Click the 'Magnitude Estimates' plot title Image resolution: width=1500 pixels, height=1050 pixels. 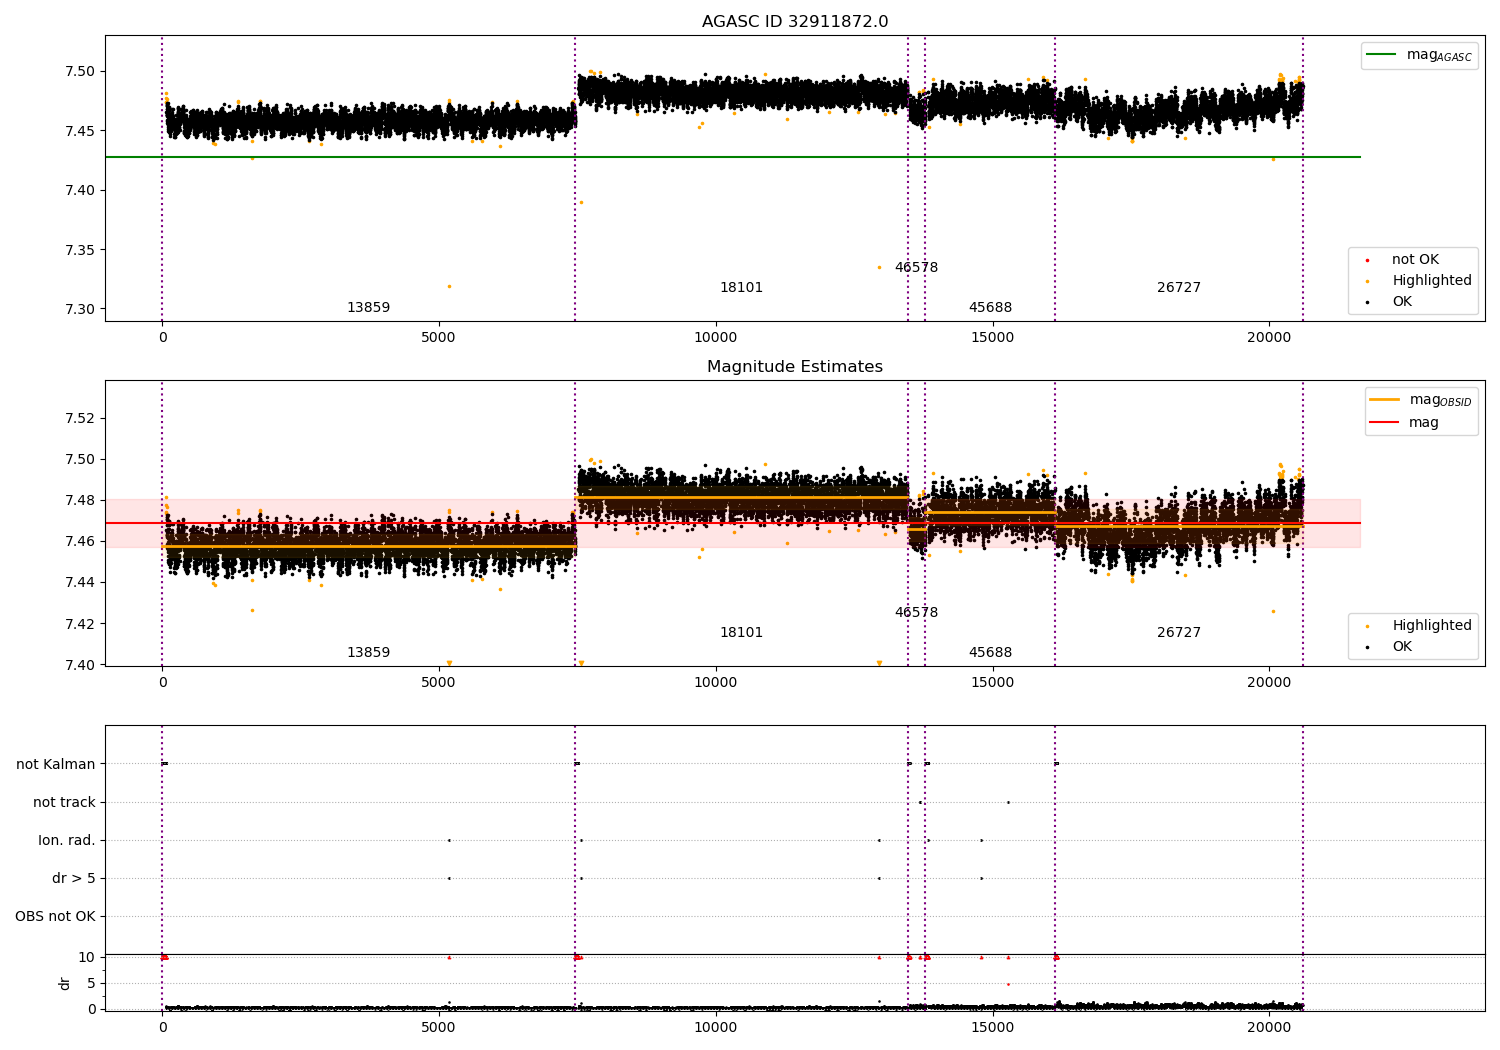pyautogui.click(x=795, y=367)
